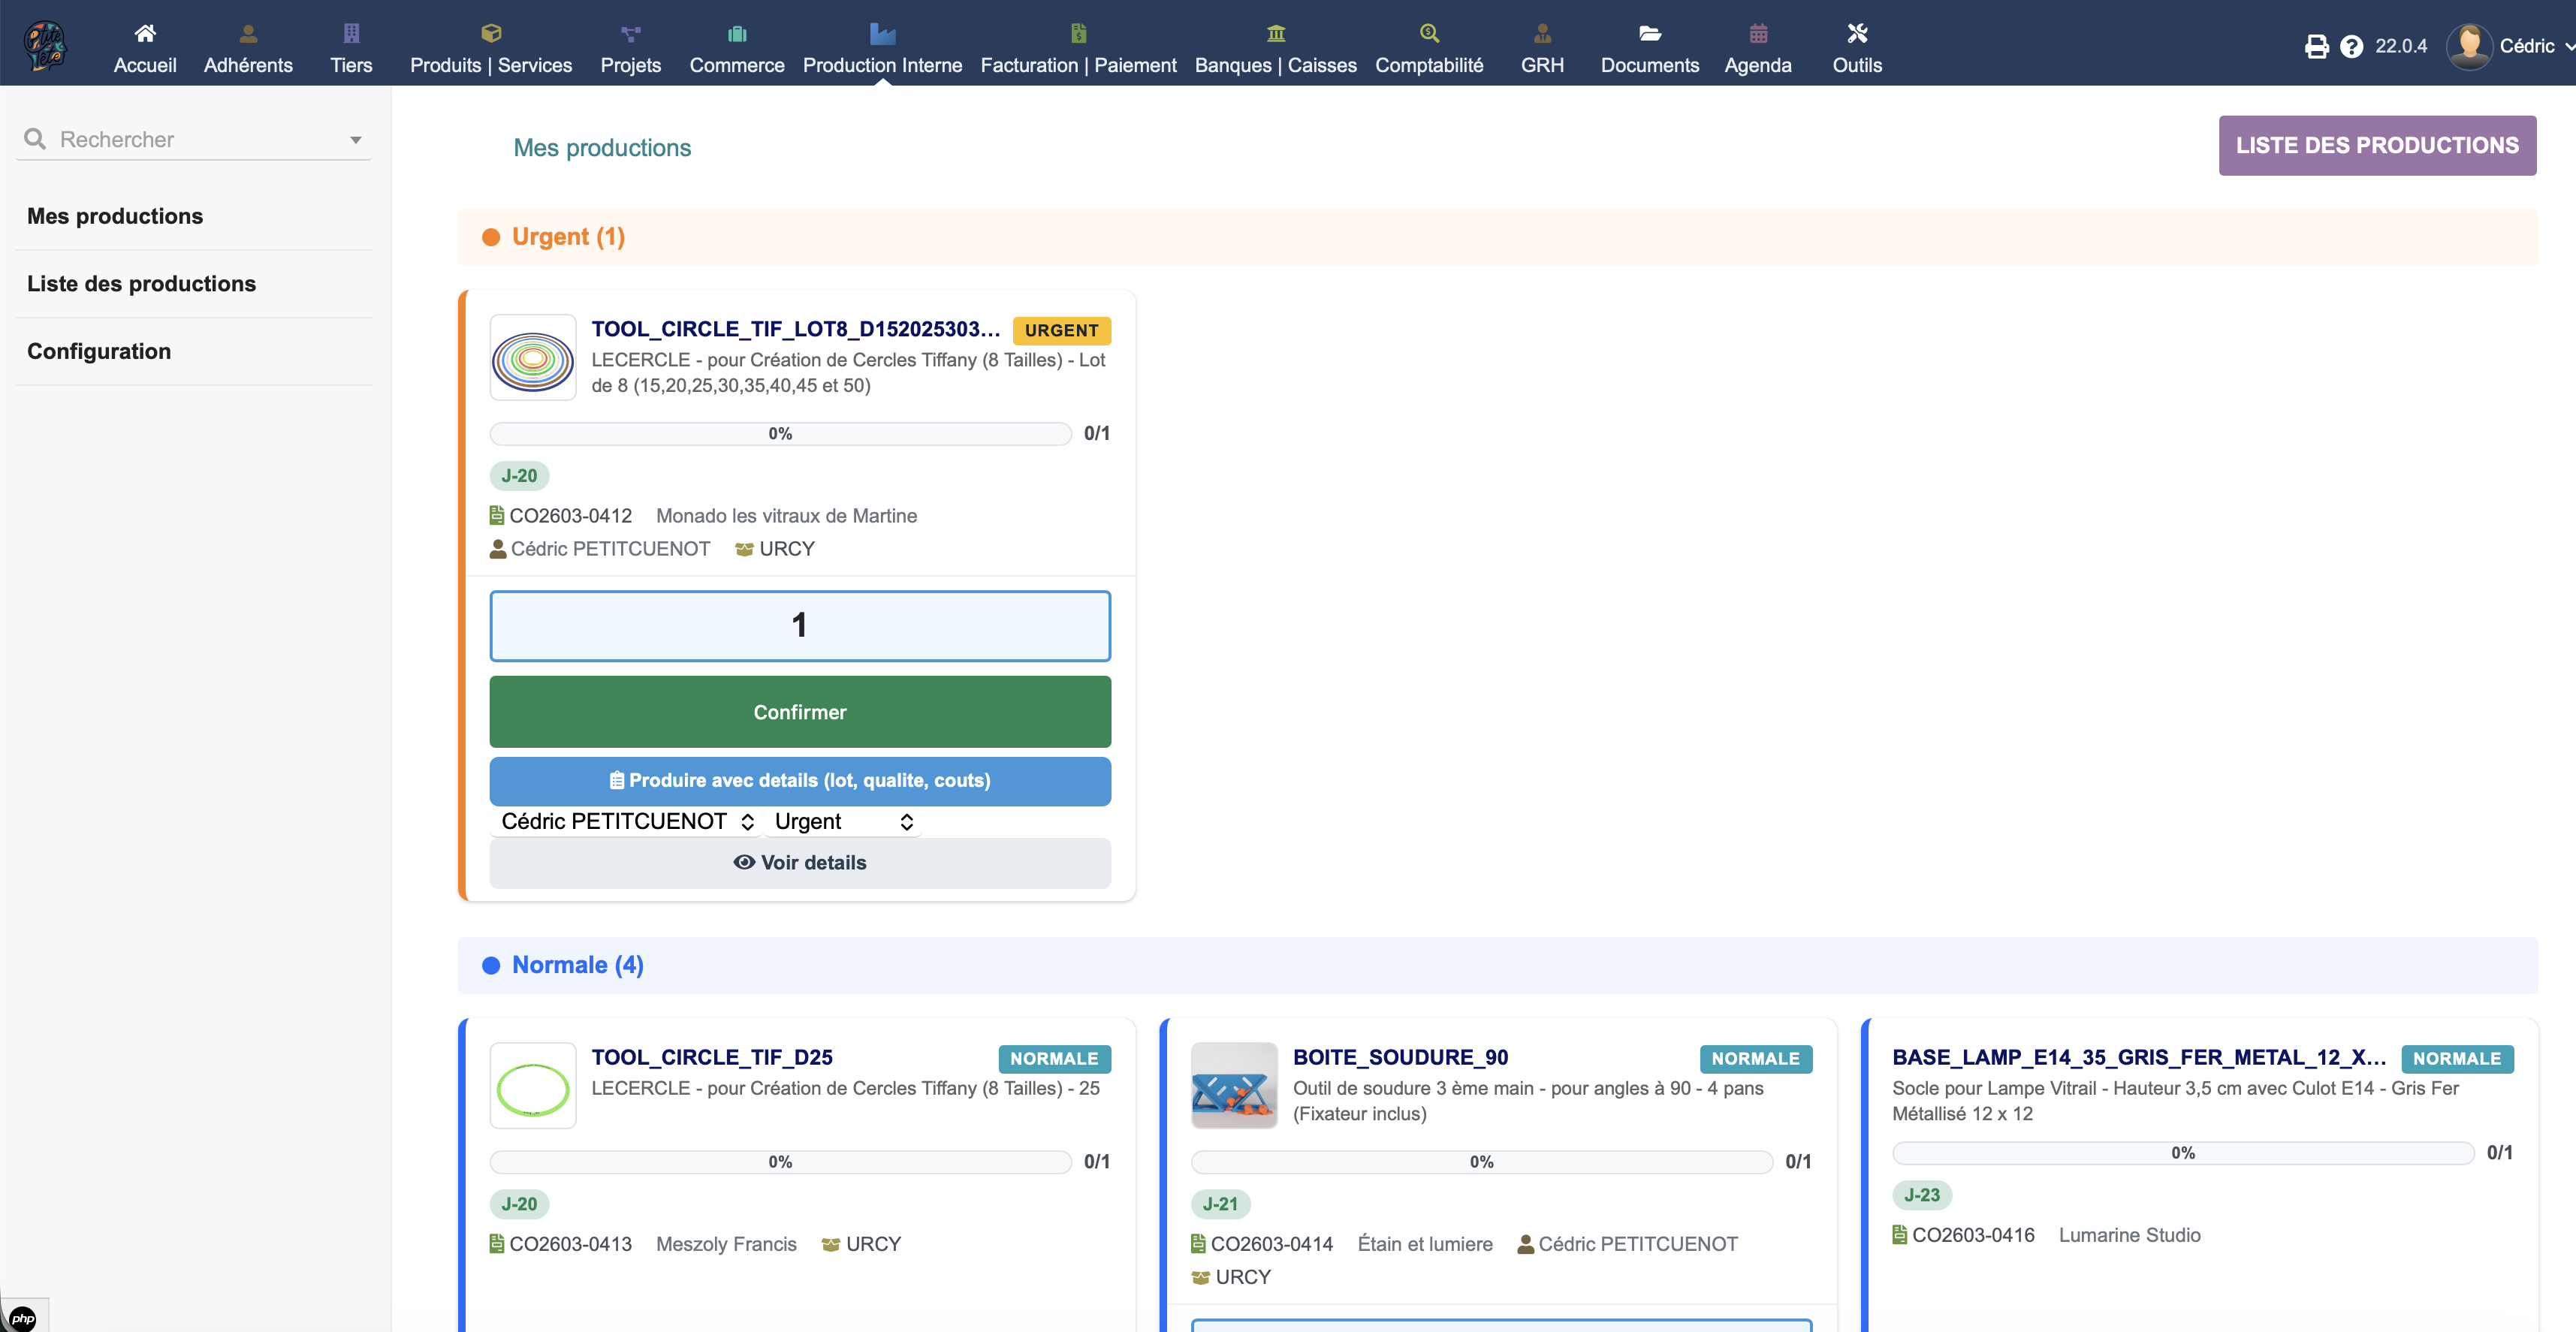Click the printer icon in top bar

click(x=2316, y=46)
